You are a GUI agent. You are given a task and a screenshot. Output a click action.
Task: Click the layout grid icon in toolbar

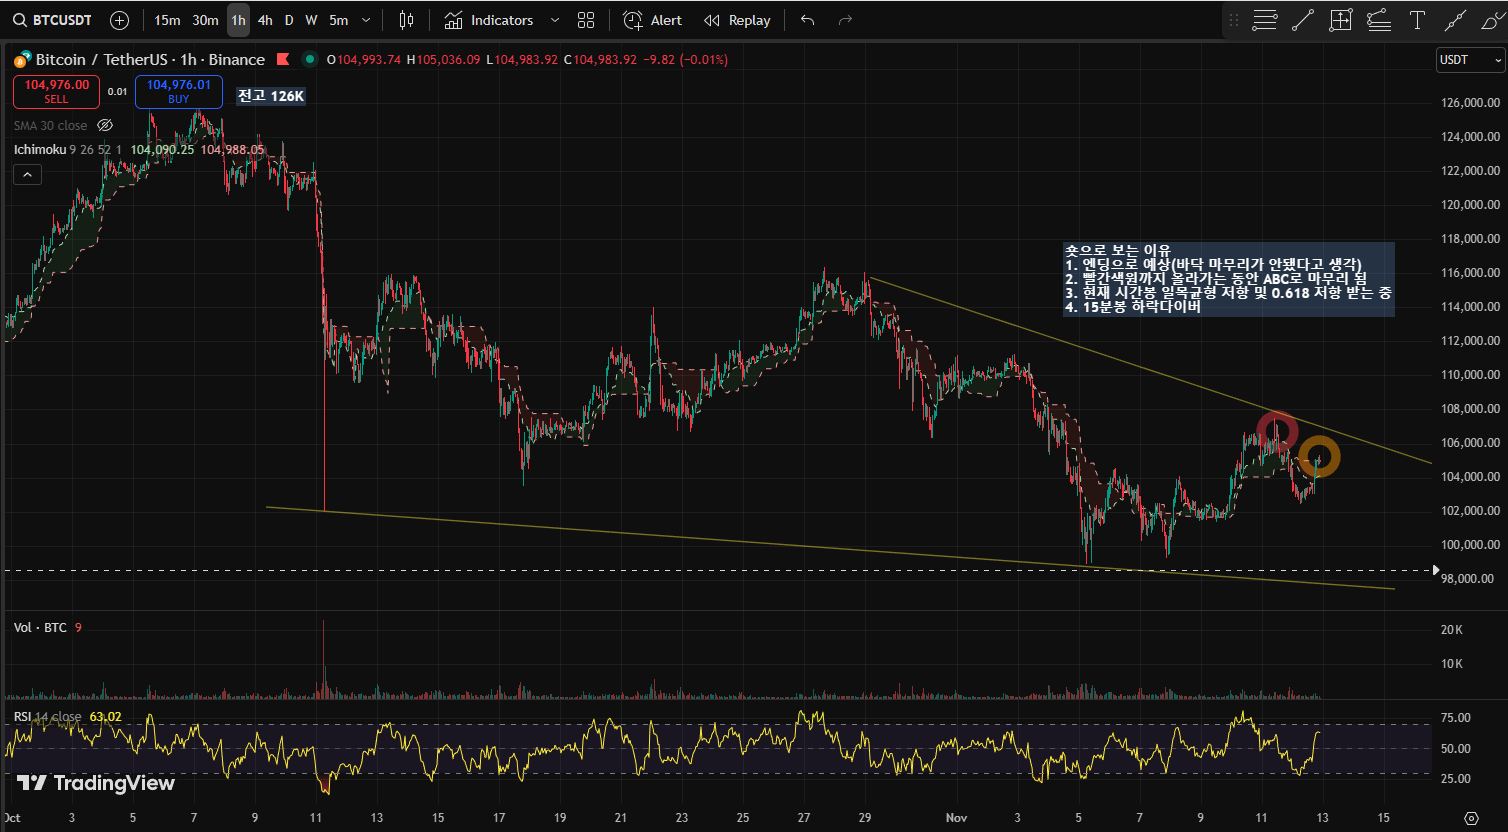[x=586, y=20]
